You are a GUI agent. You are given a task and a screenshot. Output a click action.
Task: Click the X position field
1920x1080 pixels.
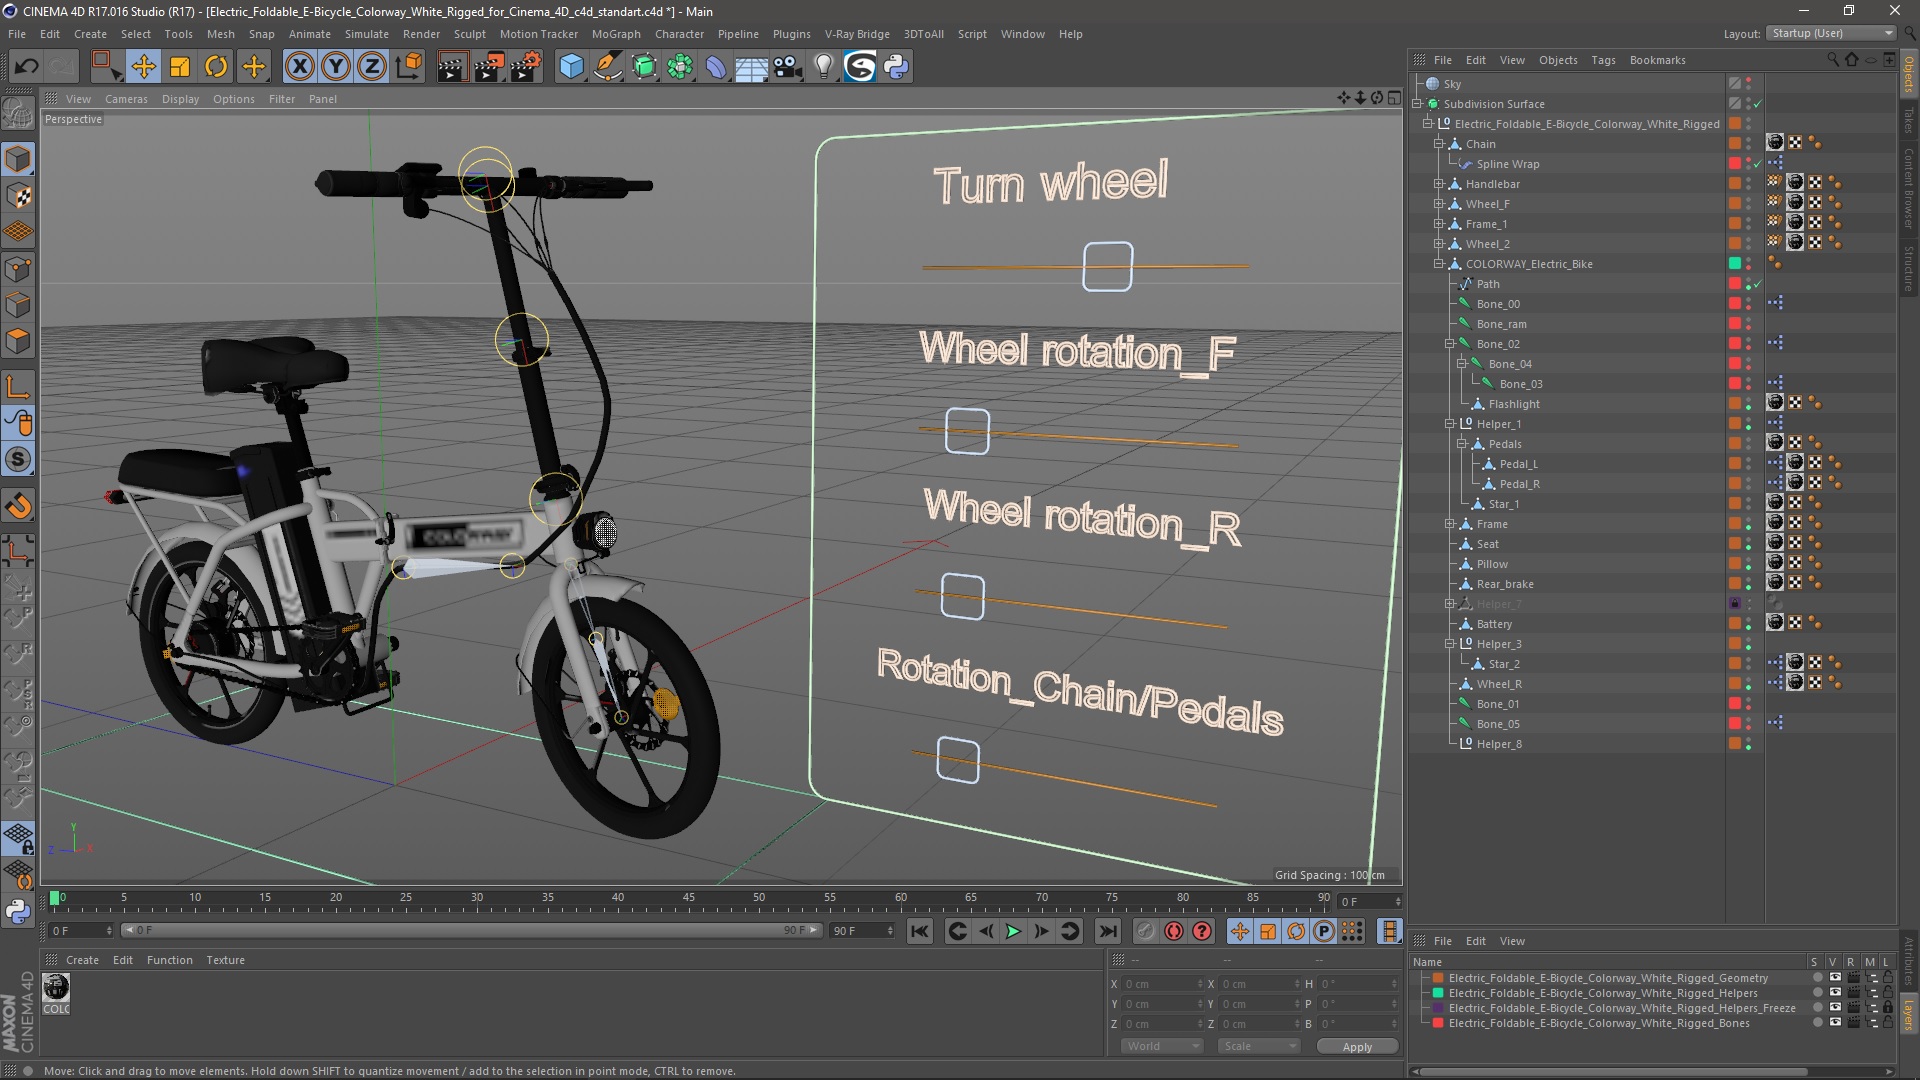(x=1162, y=984)
